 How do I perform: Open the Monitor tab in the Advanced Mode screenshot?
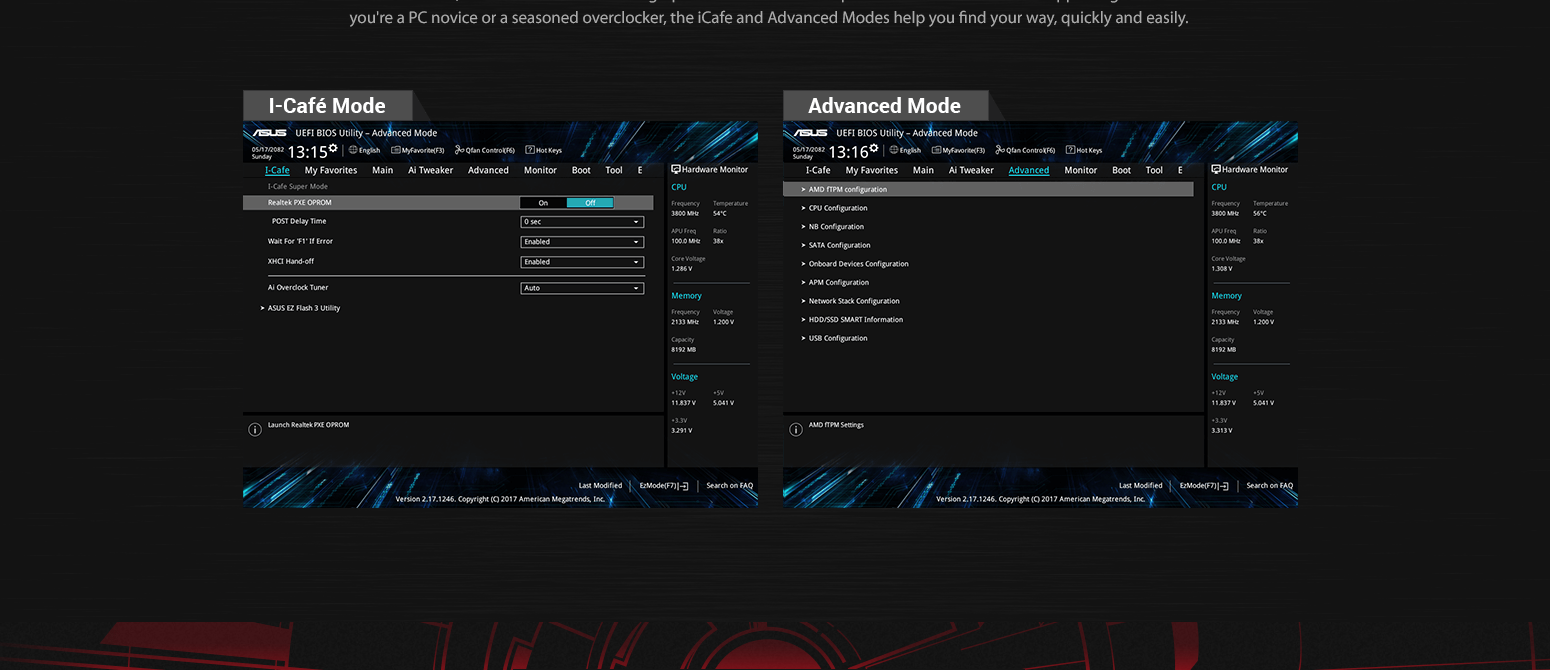tap(1080, 170)
